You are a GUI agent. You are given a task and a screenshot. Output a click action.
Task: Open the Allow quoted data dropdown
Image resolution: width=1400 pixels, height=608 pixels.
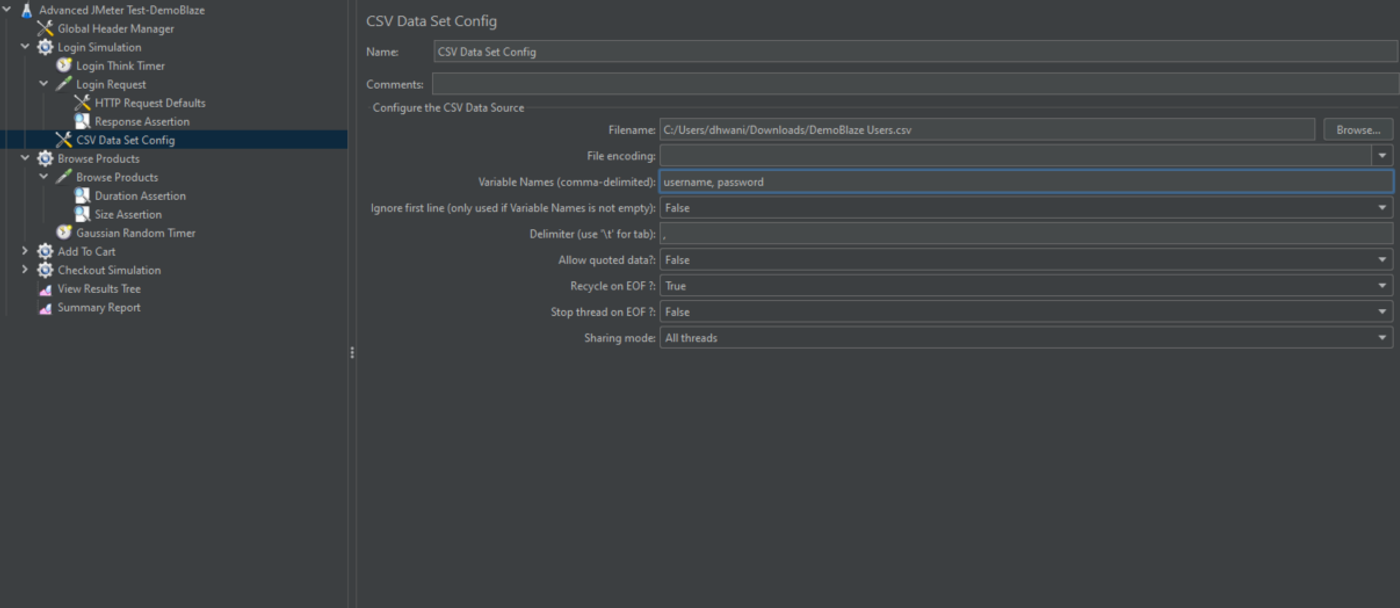(1382, 259)
